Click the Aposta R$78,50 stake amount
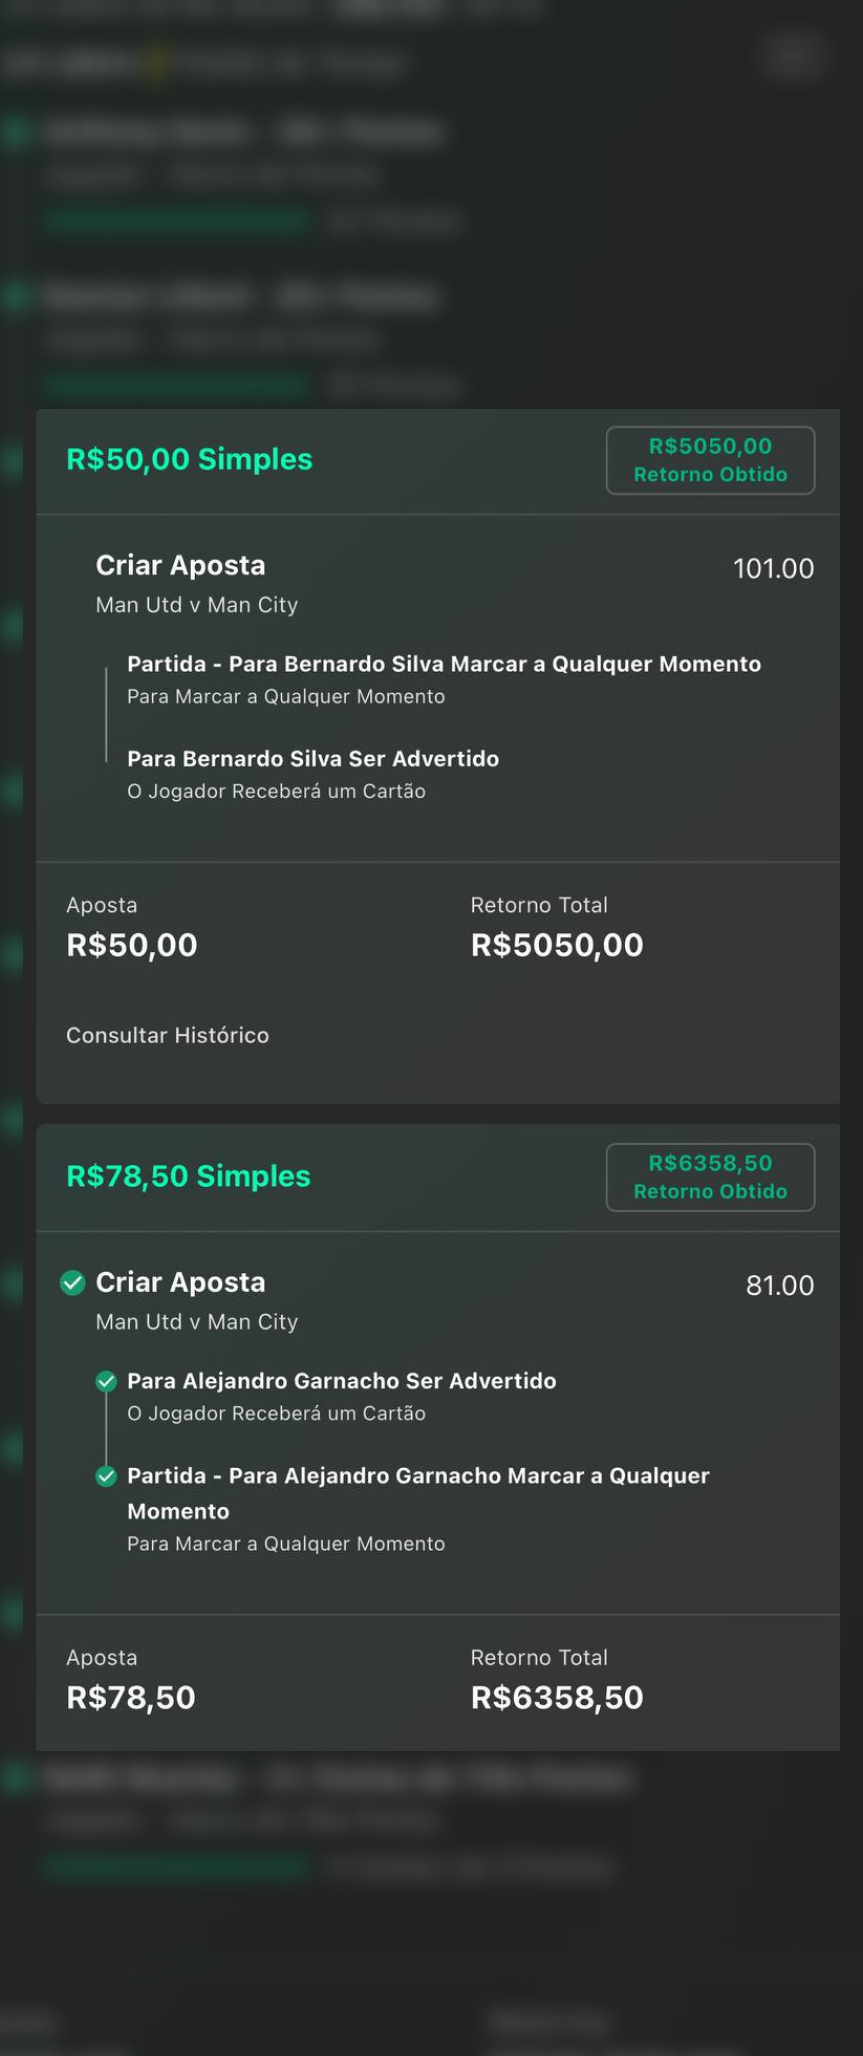Screen dimensions: 863x2056 click(x=130, y=1698)
